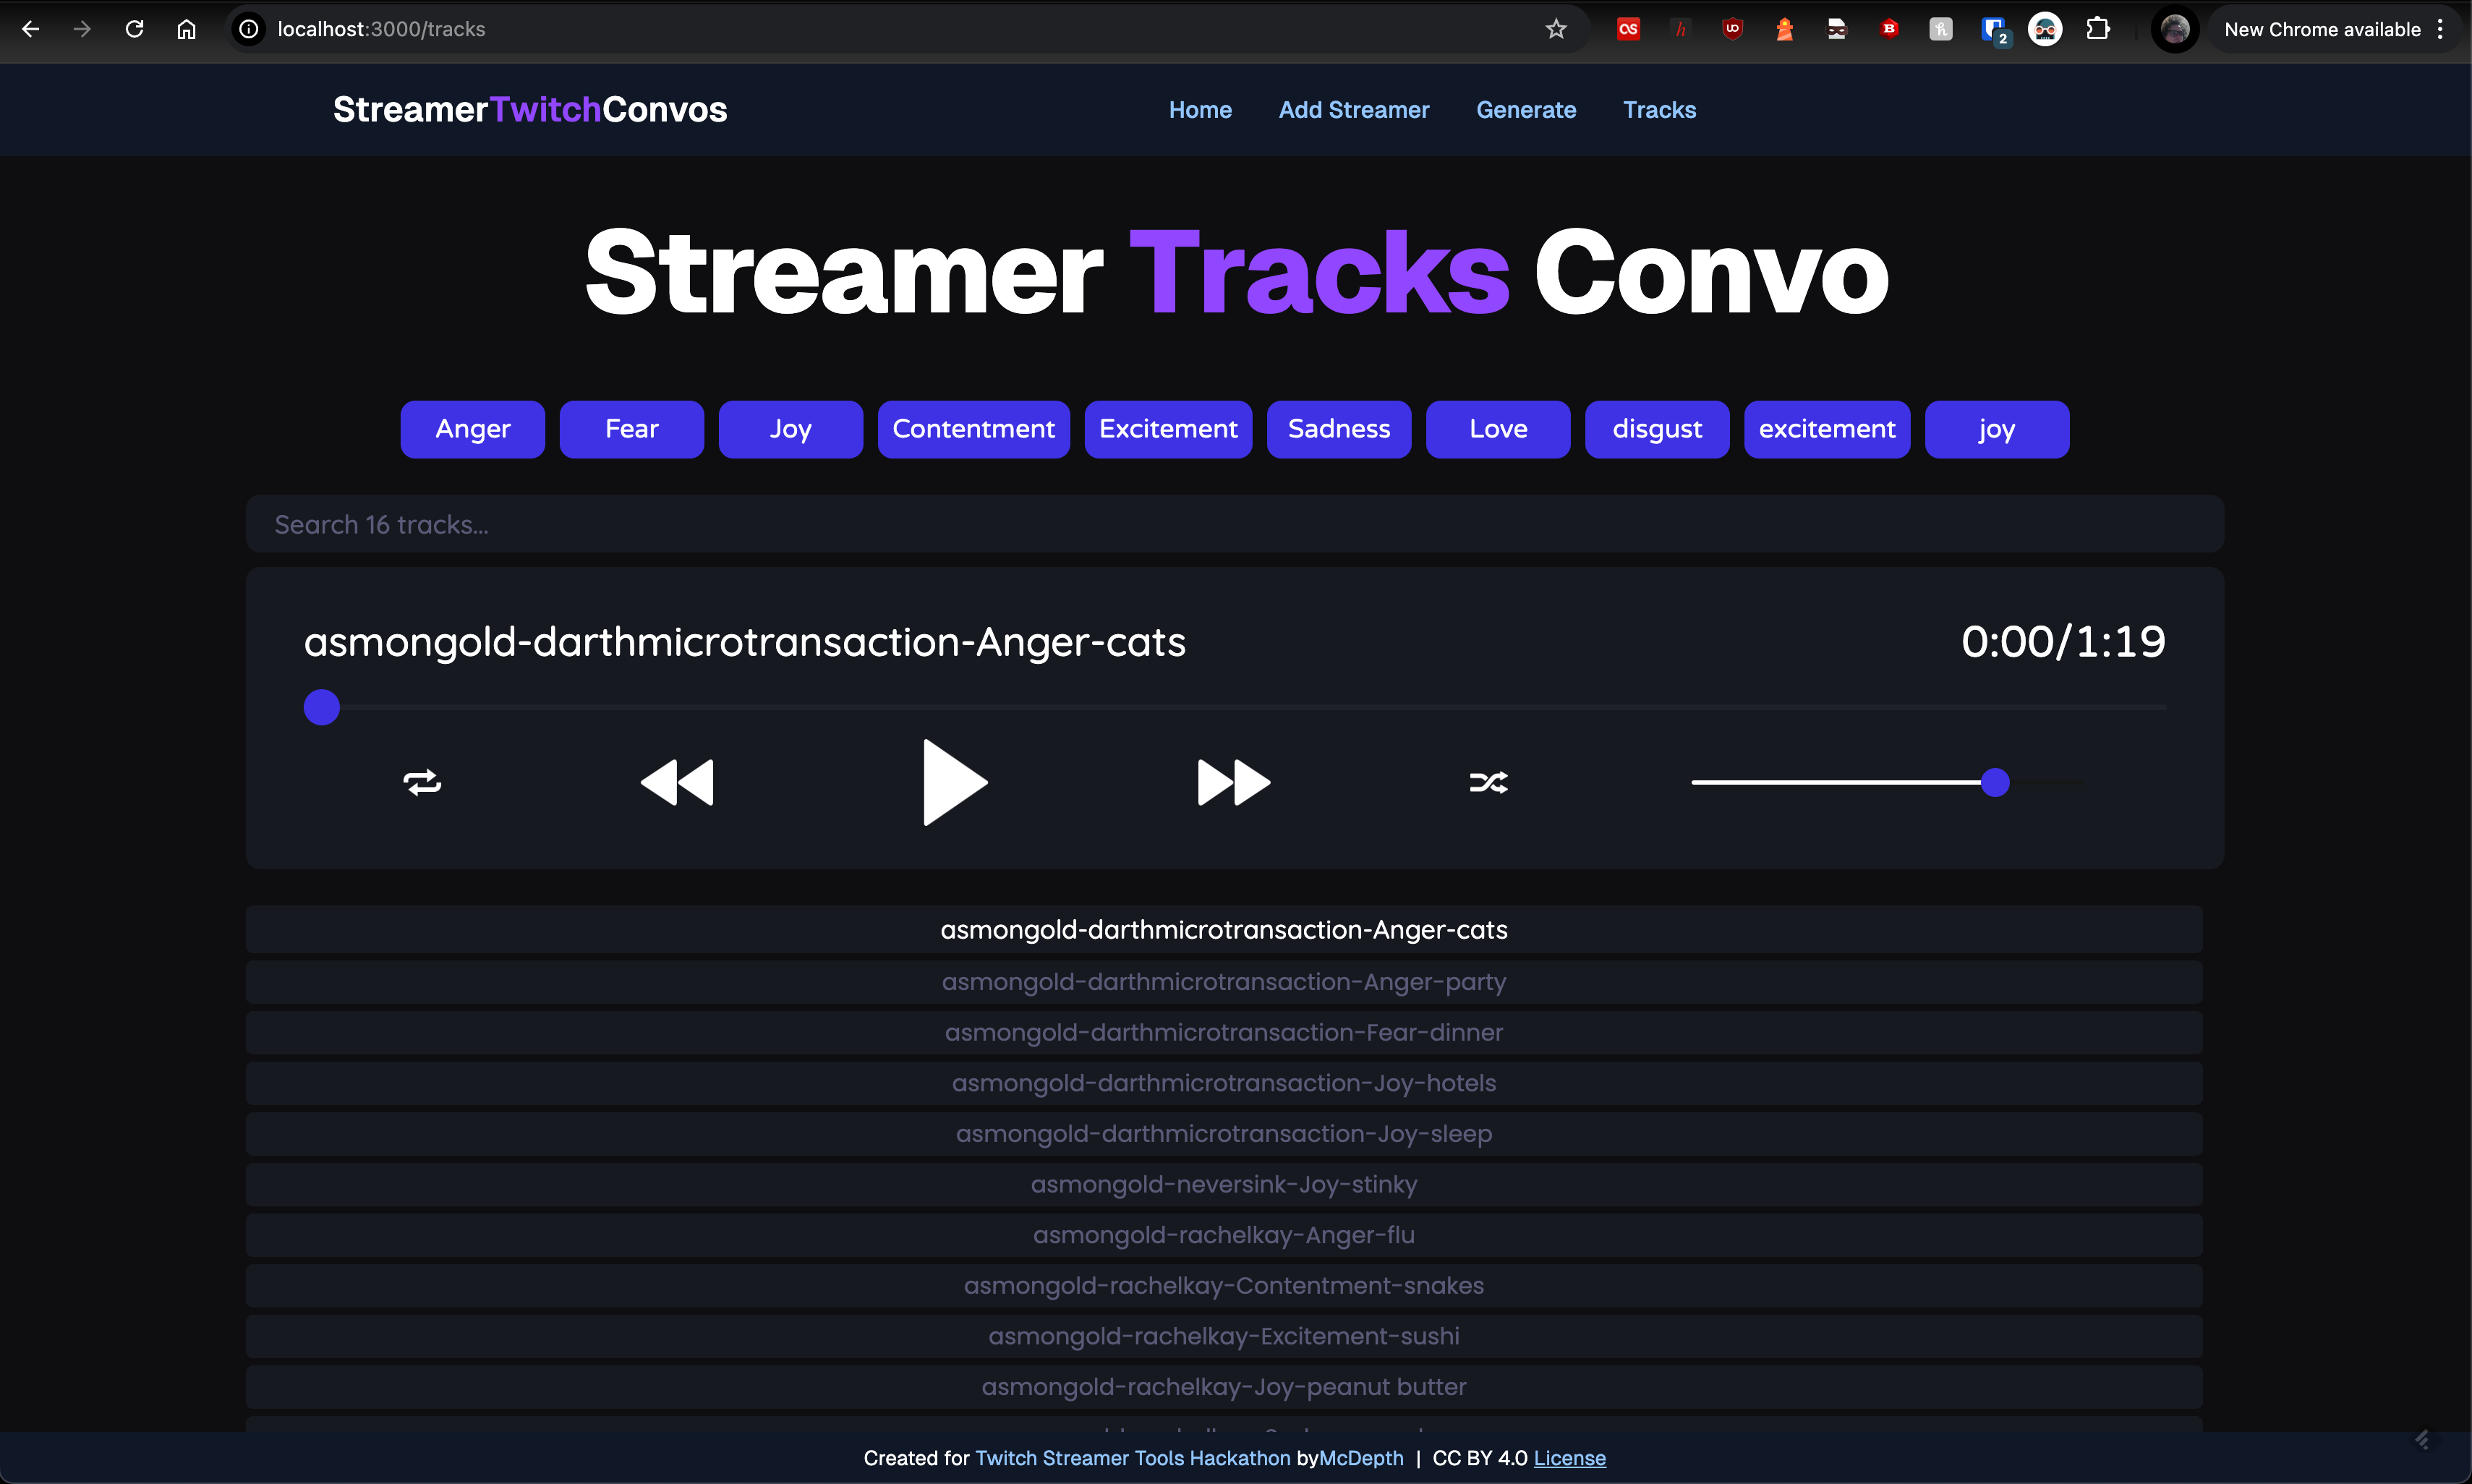Reload the page in browser
Image resolution: width=2472 pixels, height=1484 pixels.
(134, 29)
